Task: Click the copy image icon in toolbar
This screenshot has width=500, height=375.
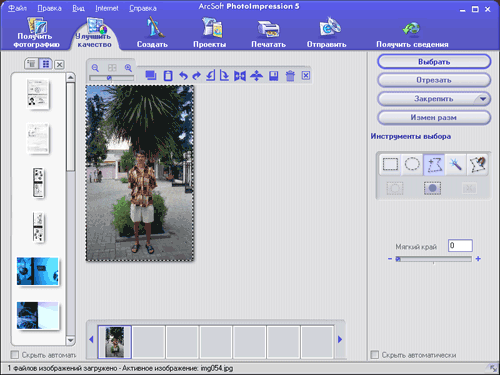Action: tap(151, 76)
